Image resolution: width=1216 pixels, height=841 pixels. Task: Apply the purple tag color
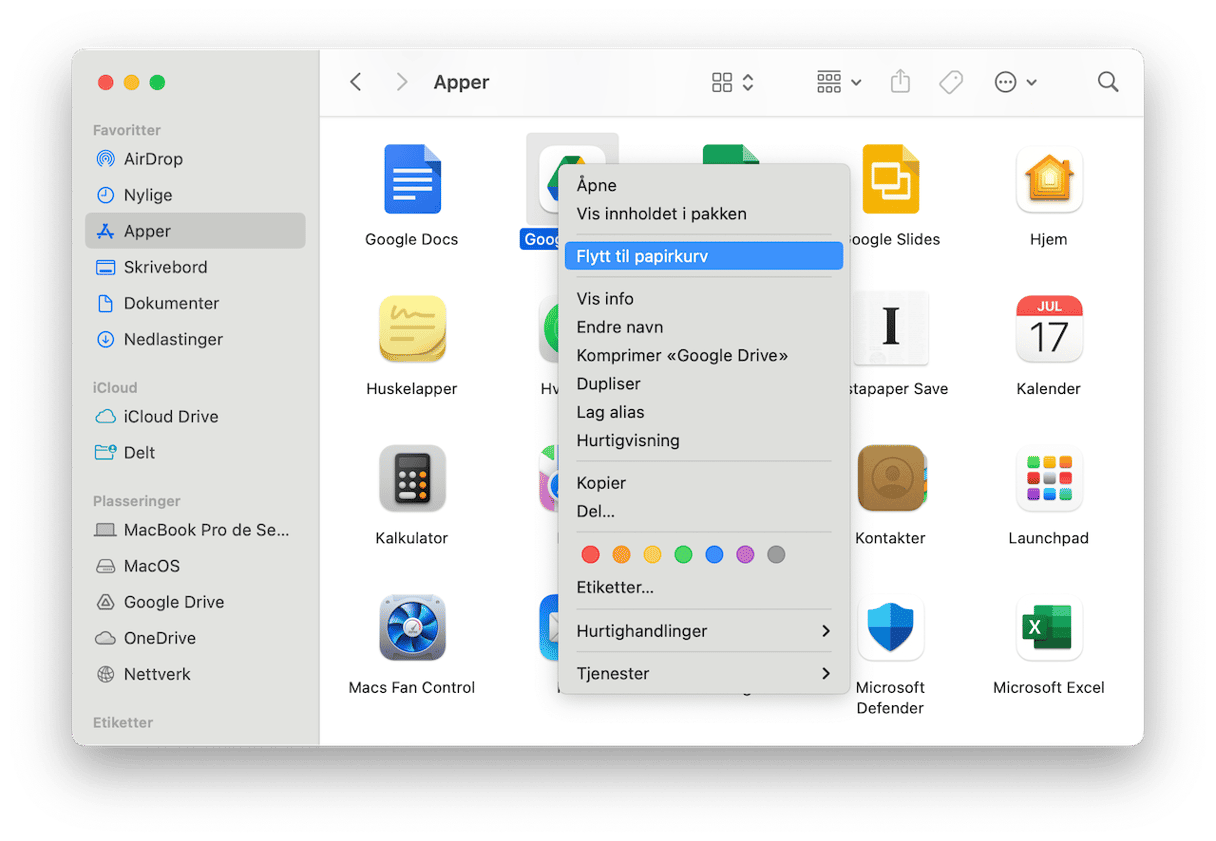(745, 554)
